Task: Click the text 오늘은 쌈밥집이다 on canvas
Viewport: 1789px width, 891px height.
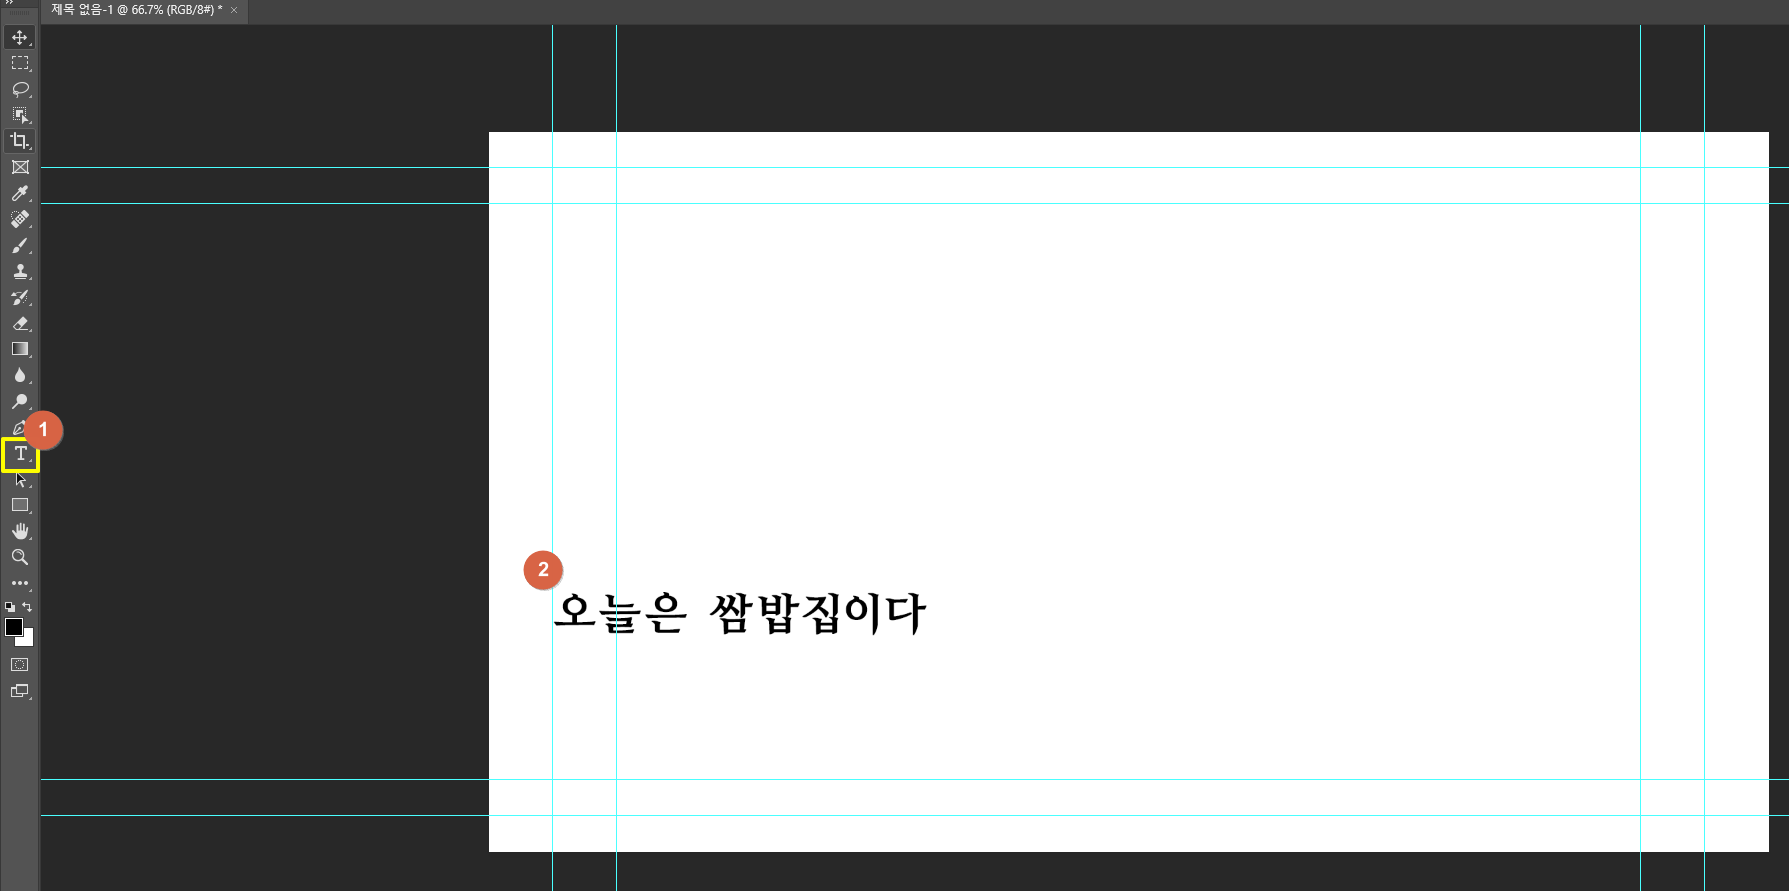Action: (740, 613)
